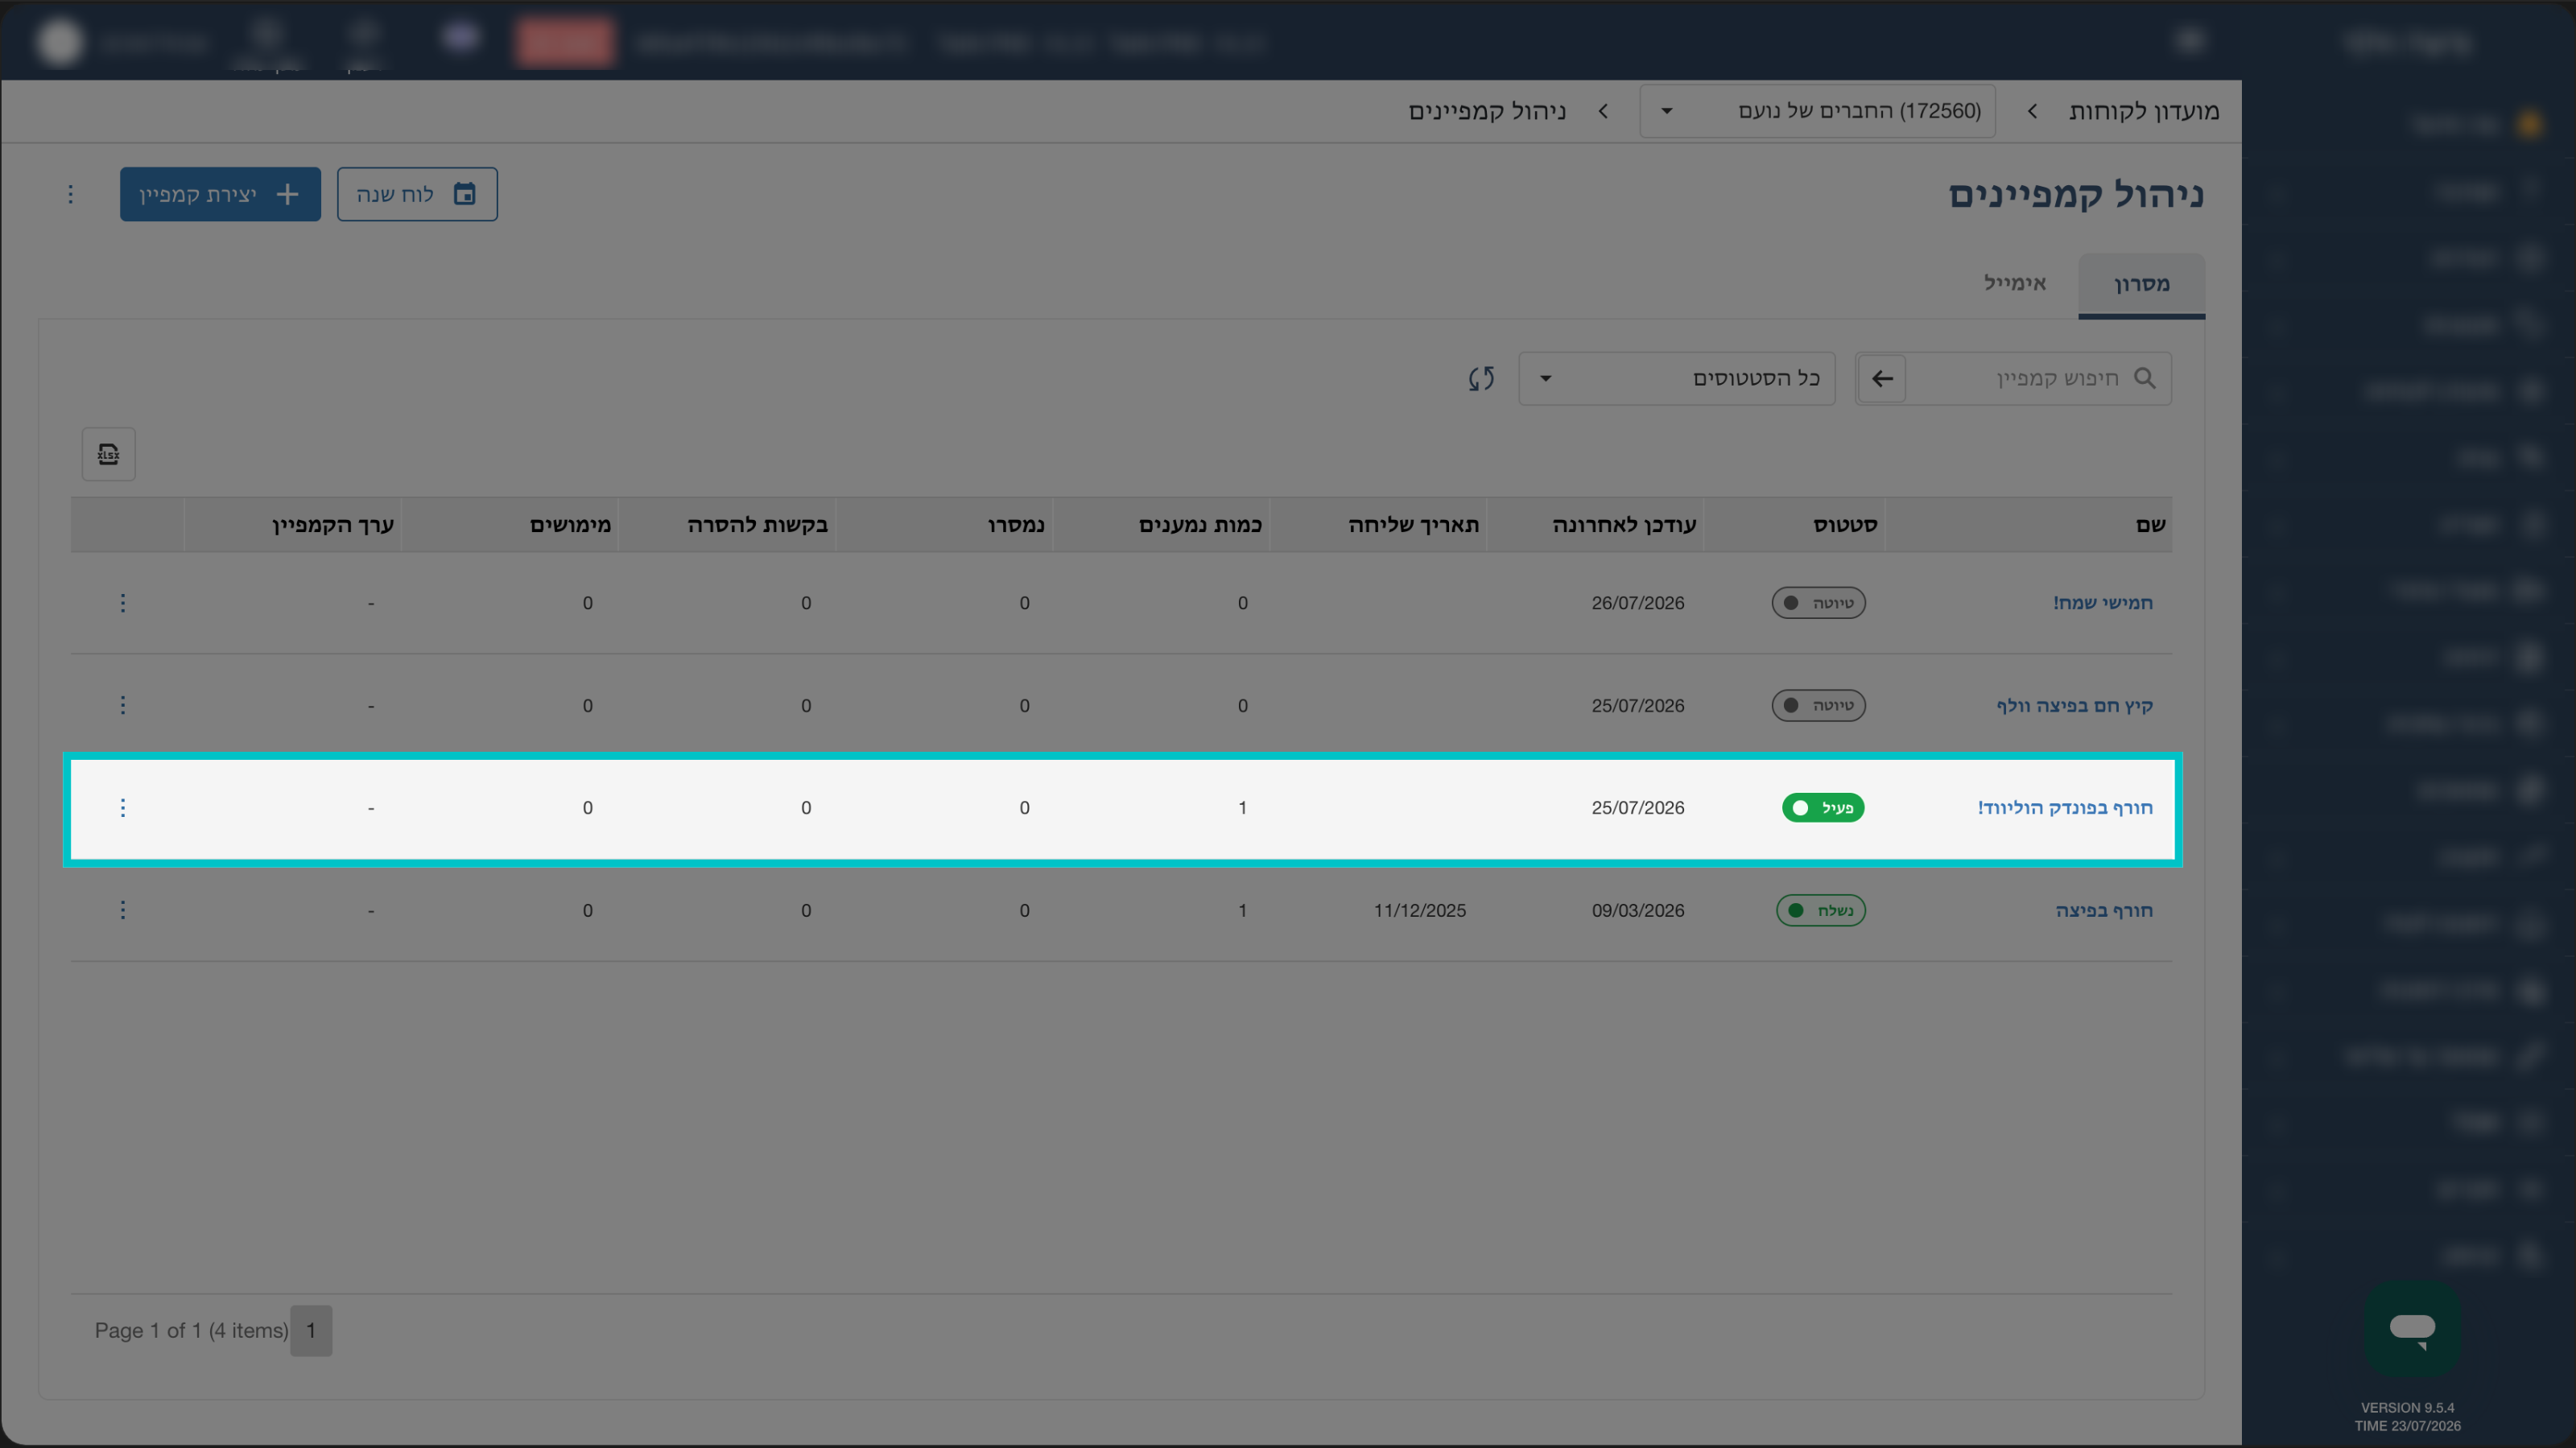Open the three-dot menu for קיץ חם בפיצה וולף row

coord(123,705)
